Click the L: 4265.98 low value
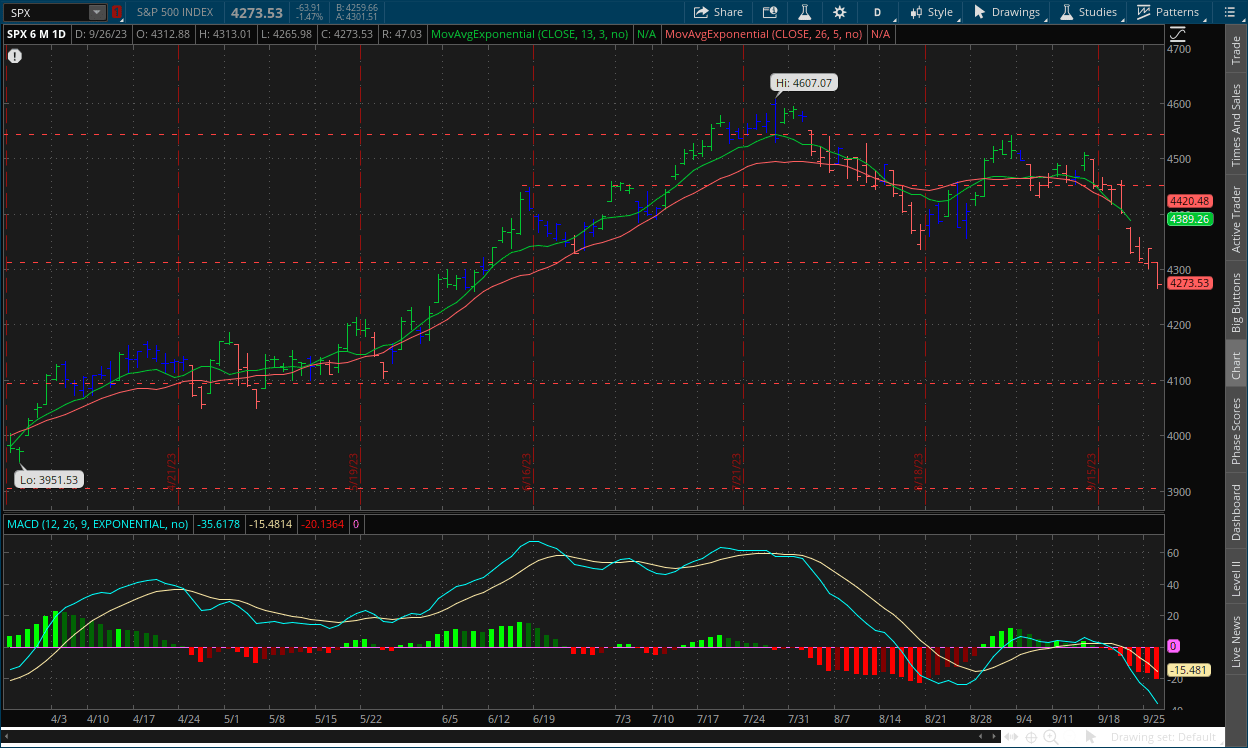1248x748 pixels. [285, 34]
